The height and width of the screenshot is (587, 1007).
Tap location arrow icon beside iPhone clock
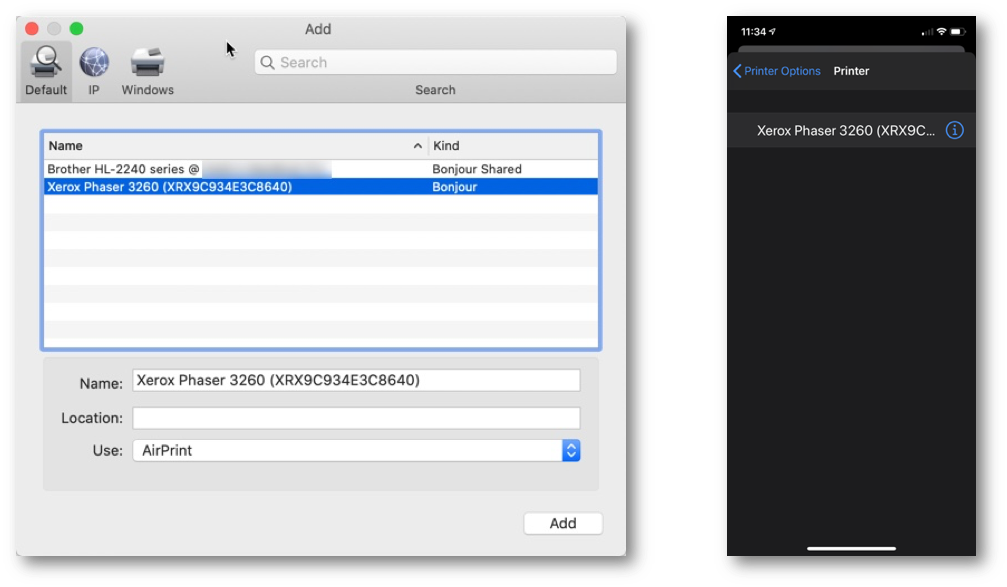pos(773,31)
